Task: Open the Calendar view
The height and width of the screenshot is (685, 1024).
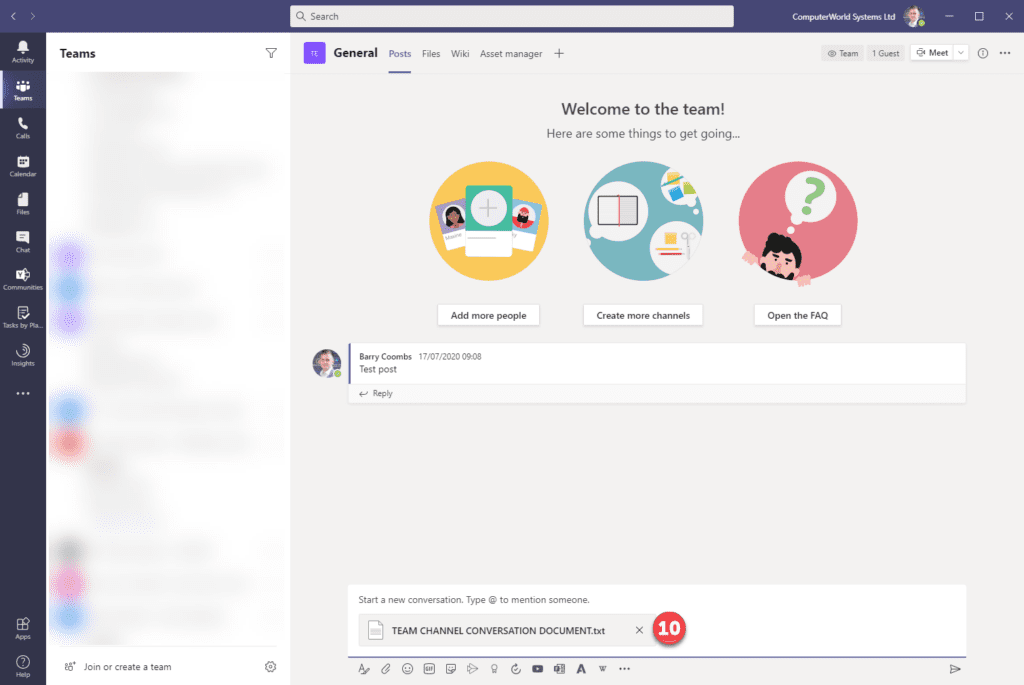Action: [x=23, y=166]
